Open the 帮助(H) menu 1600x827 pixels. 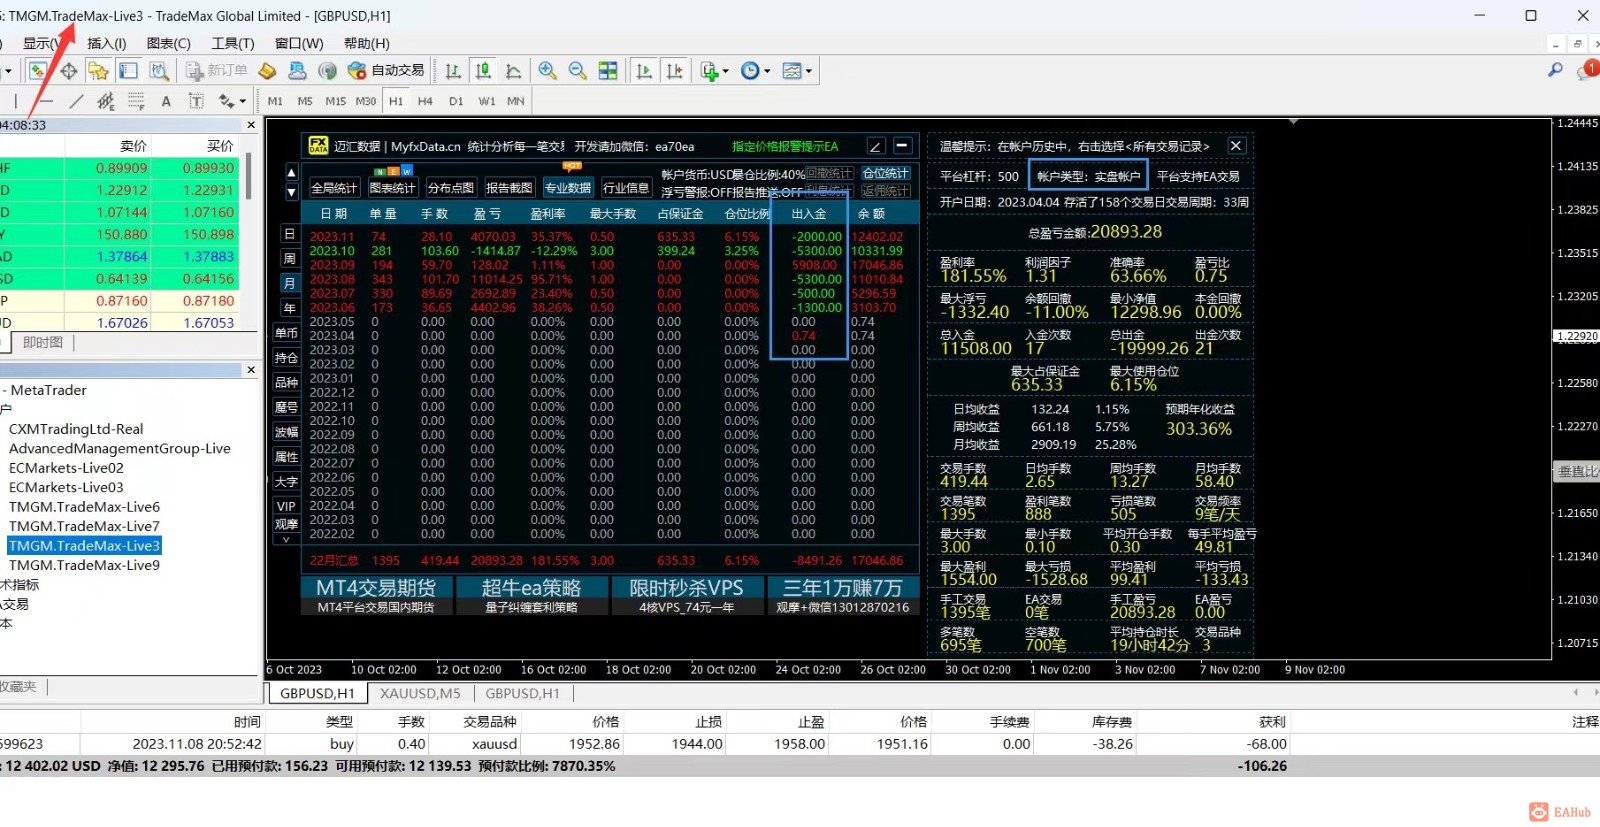pyautogui.click(x=366, y=43)
